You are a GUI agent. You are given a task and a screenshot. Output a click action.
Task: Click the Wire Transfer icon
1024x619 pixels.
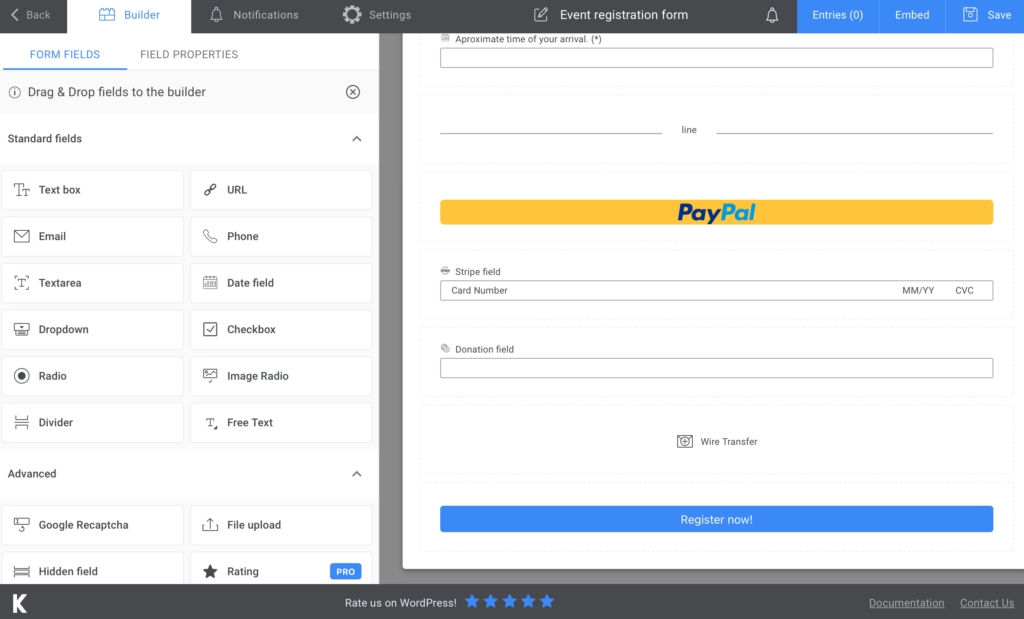684,441
